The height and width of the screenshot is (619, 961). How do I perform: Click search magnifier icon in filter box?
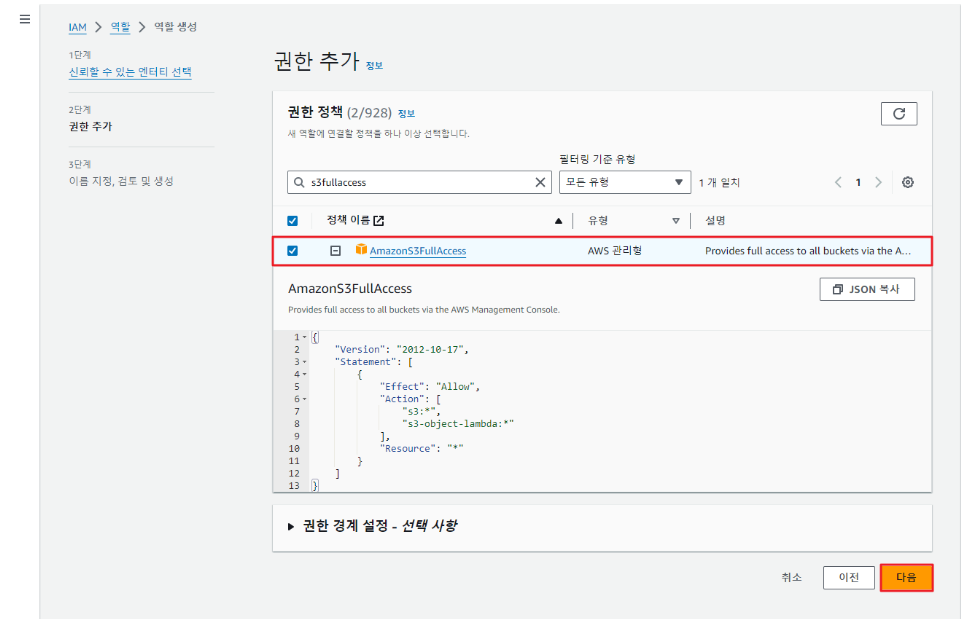299,182
